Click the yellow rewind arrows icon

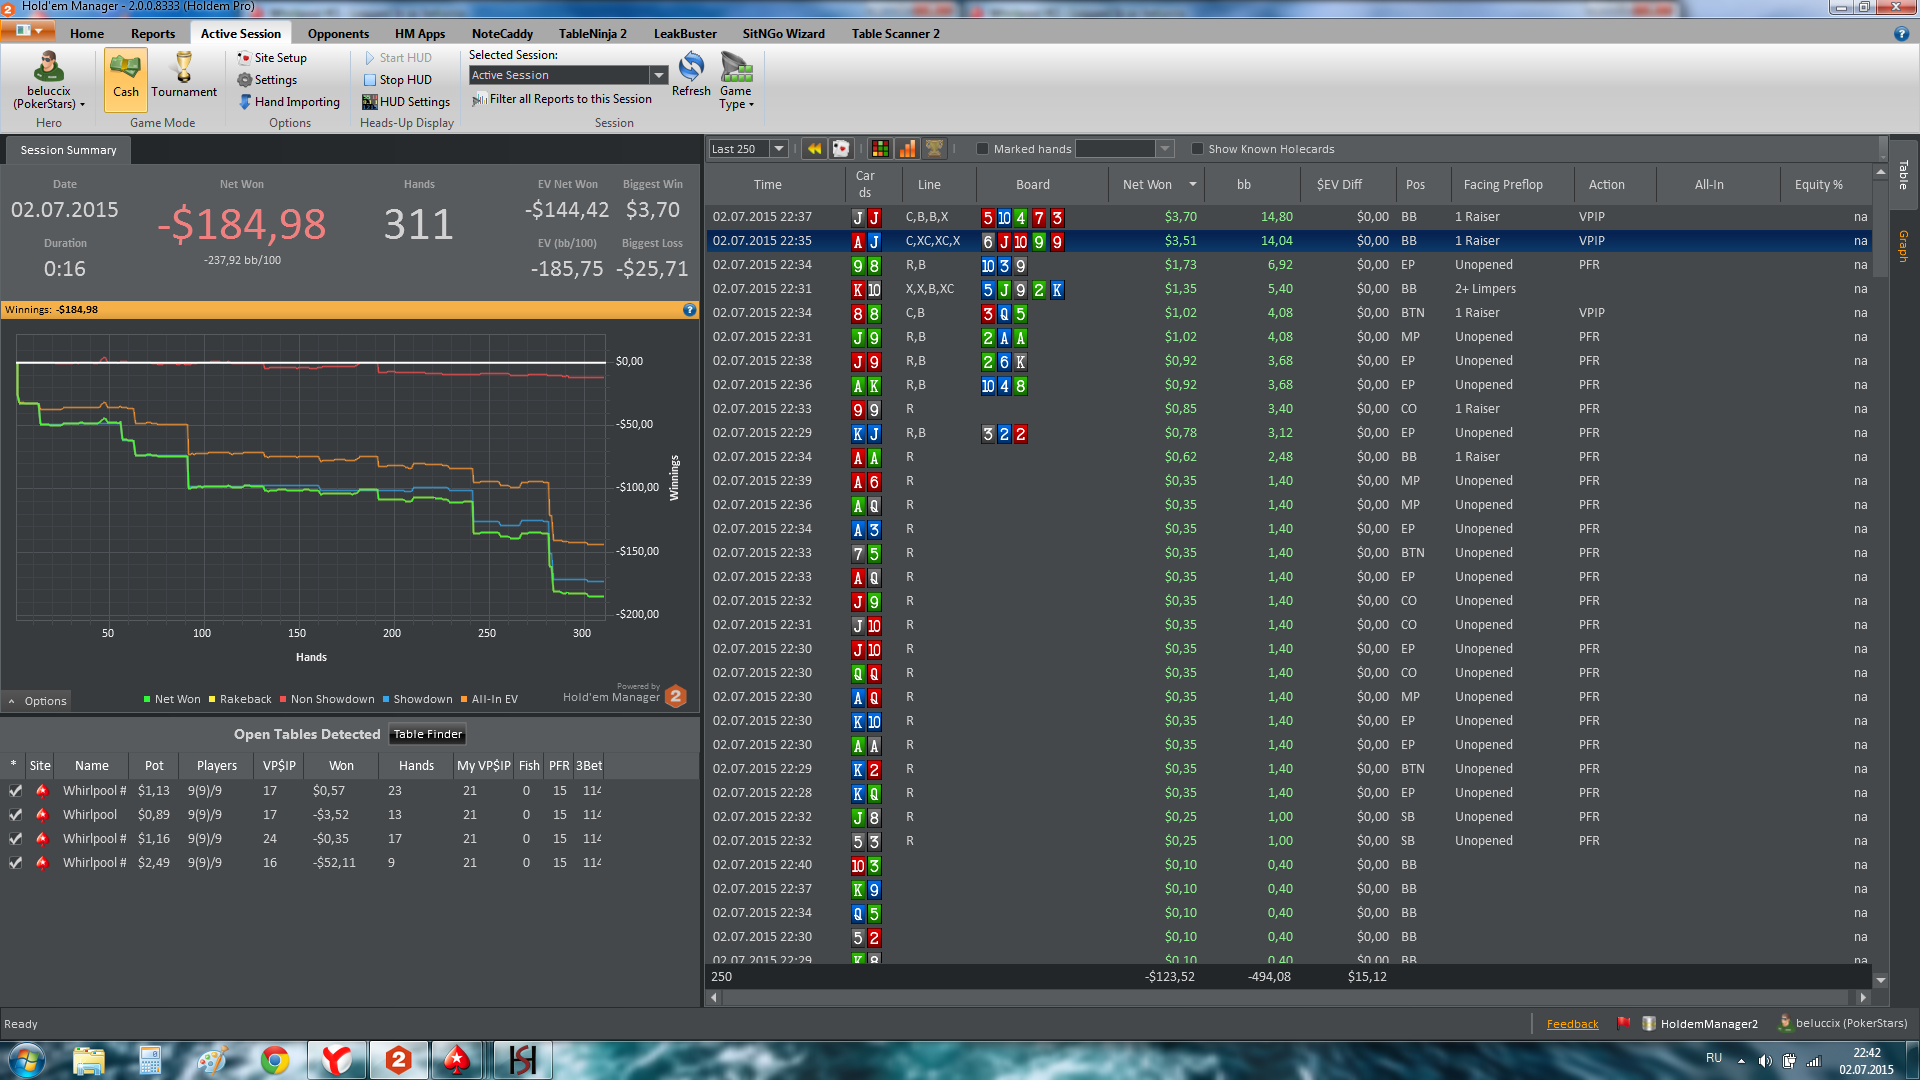pyautogui.click(x=815, y=149)
